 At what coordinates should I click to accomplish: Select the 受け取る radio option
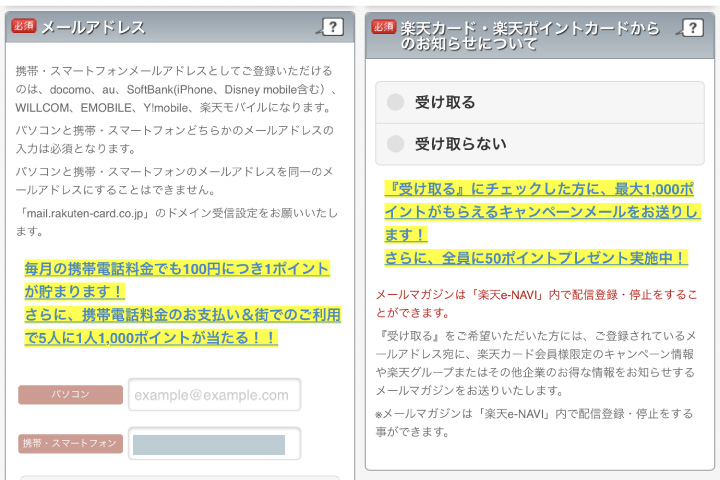click(540, 102)
